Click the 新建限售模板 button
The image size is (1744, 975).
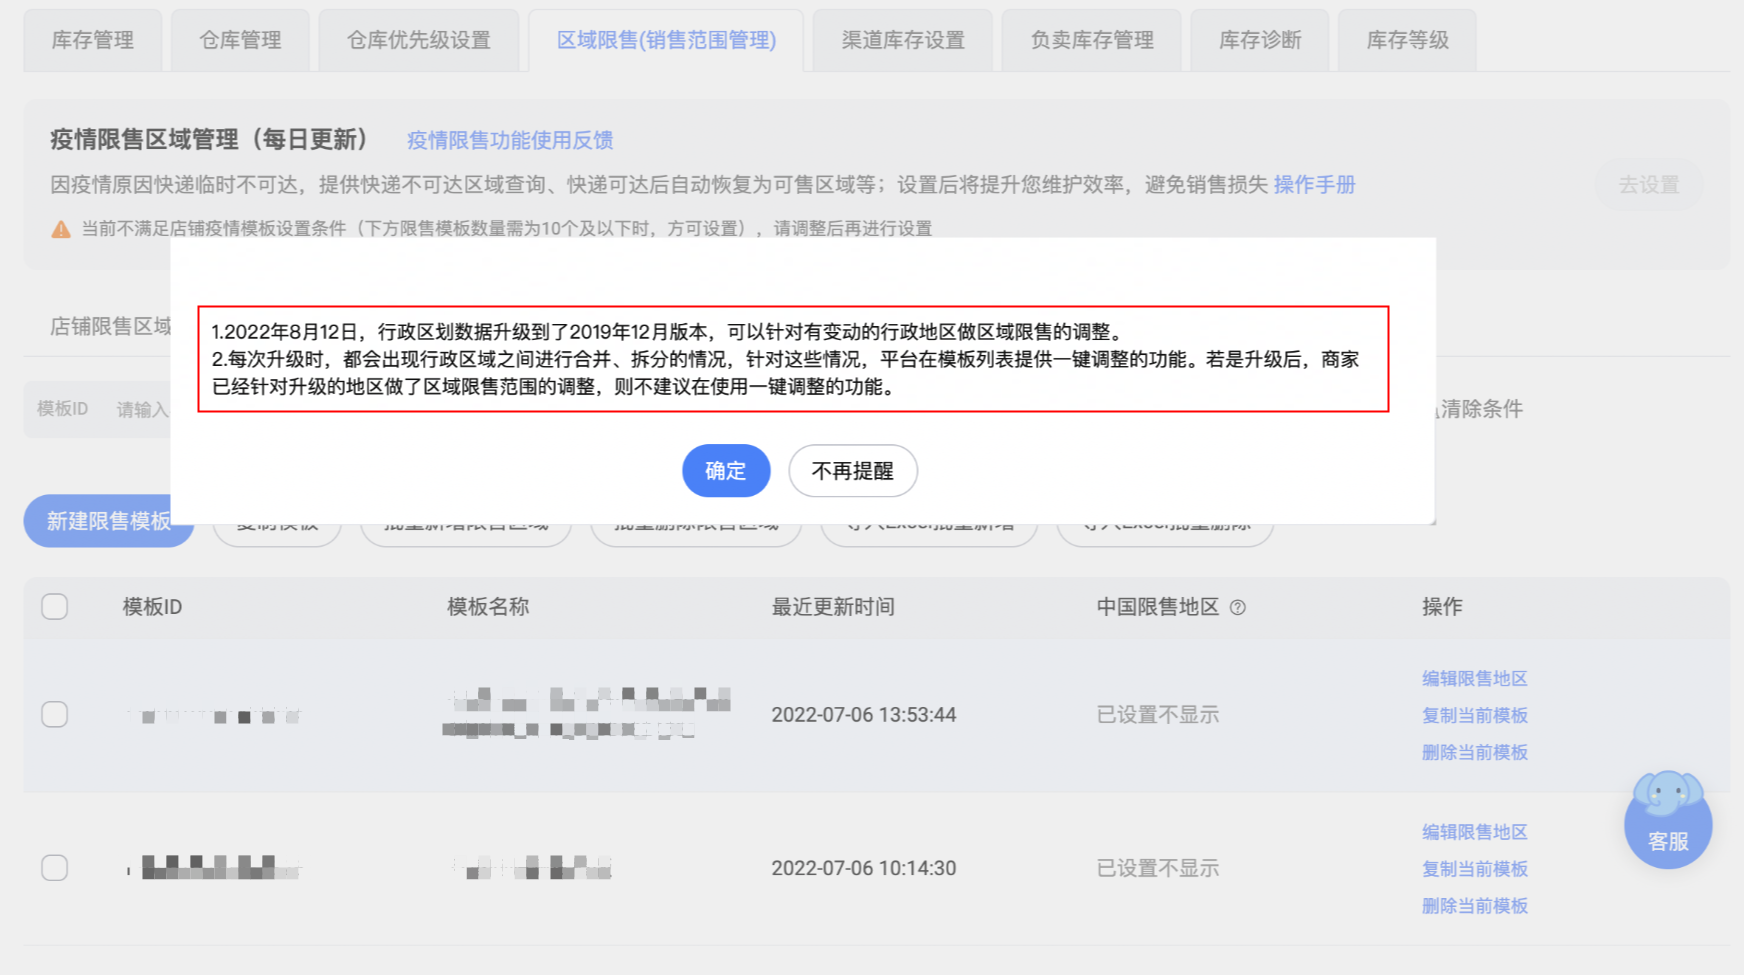[x=109, y=521]
